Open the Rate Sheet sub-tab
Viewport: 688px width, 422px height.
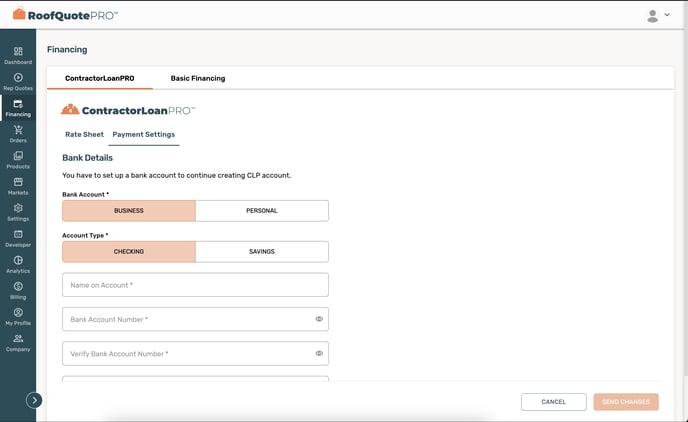click(x=84, y=134)
